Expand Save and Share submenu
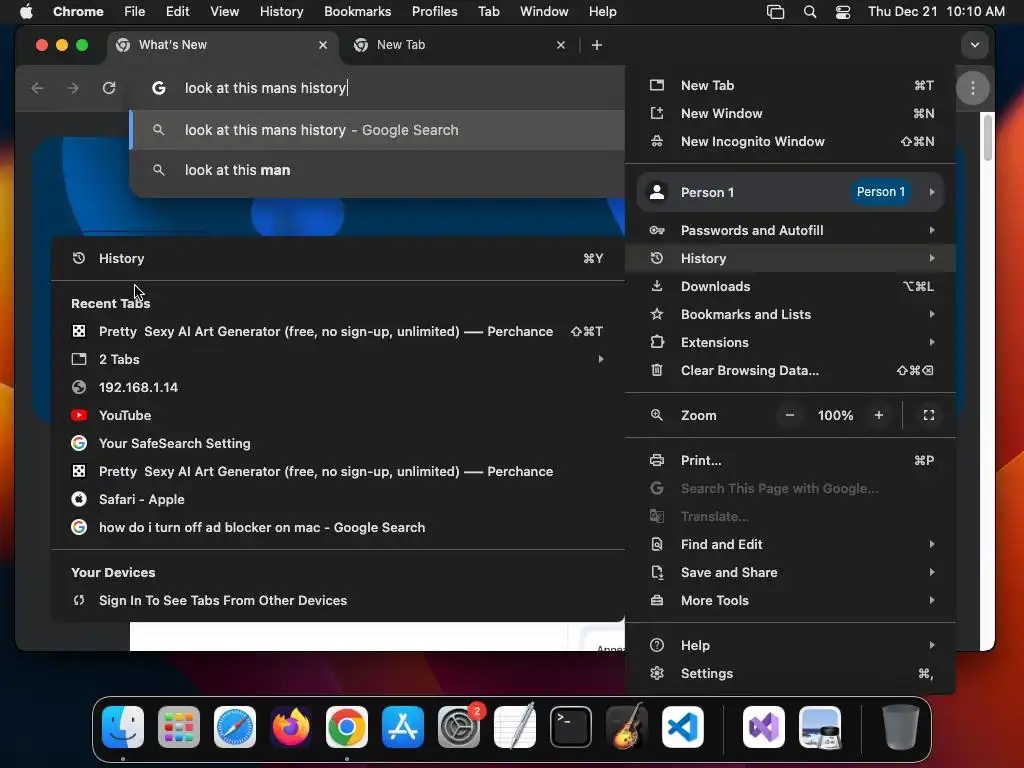 pos(791,573)
